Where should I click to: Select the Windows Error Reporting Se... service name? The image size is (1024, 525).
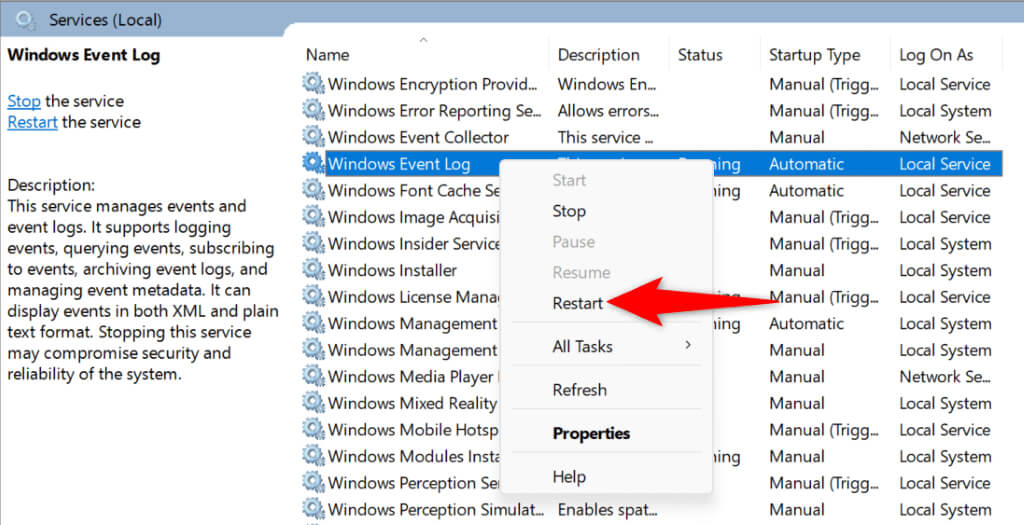pos(434,111)
